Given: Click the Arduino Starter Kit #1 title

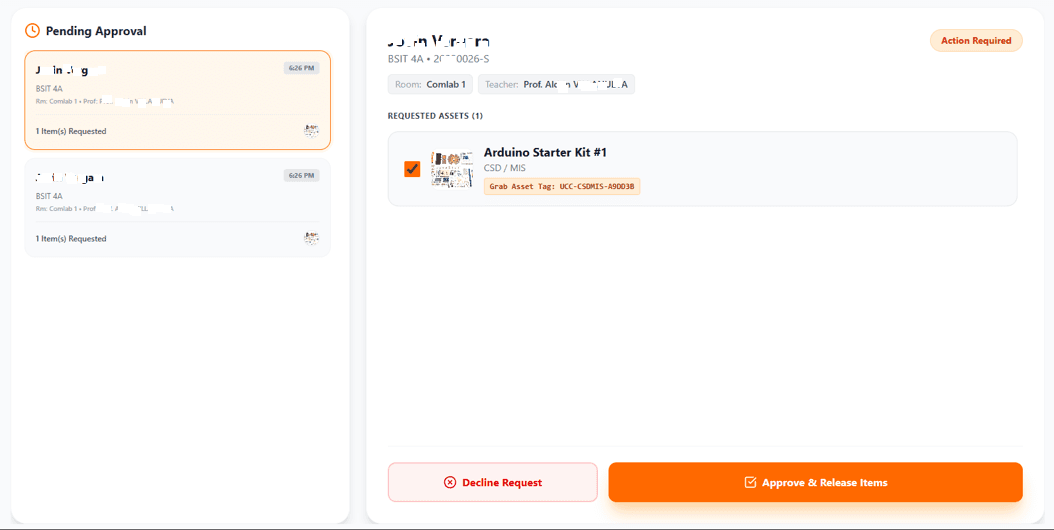Looking at the screenshot, I should pyautogui.click(x=545, y=153).
